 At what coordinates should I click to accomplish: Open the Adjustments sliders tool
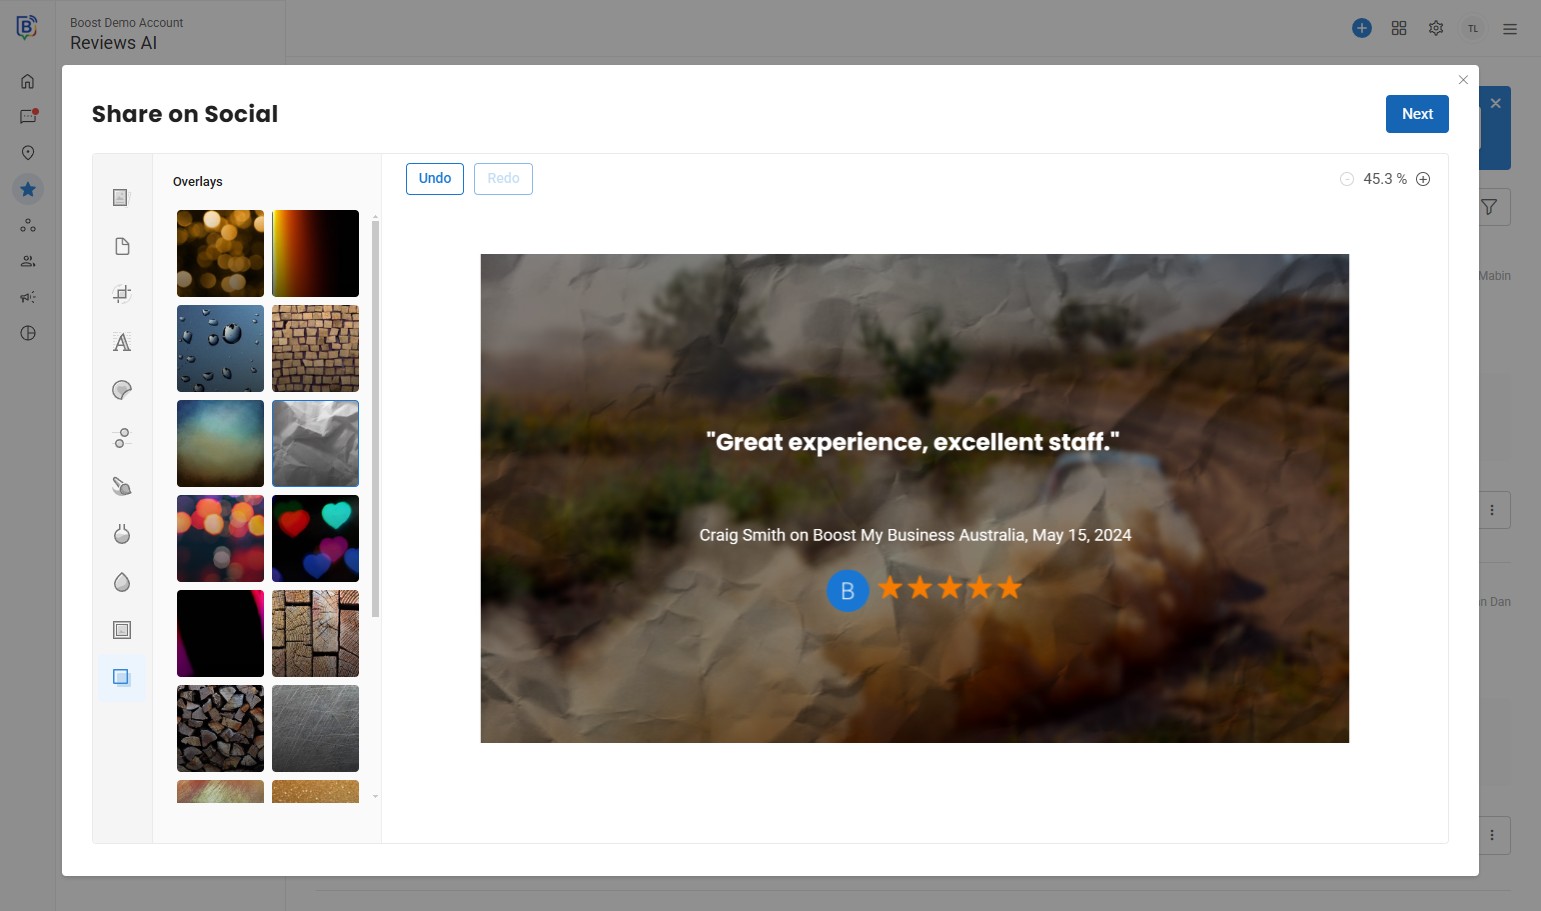click(x=122, y=438)
